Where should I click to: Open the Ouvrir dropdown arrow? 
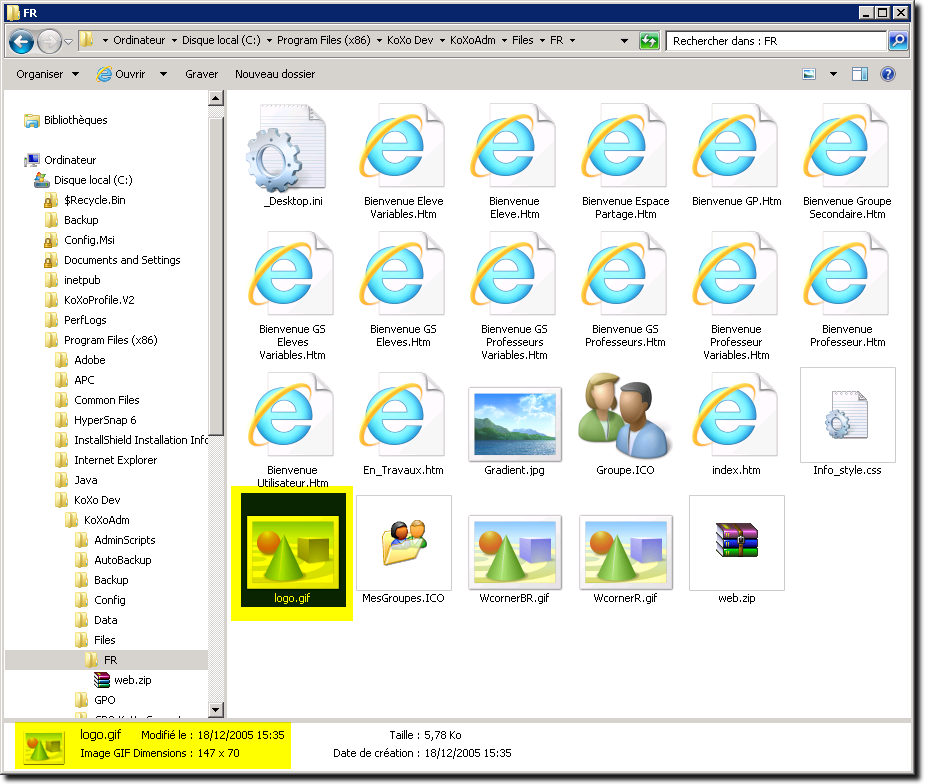[x=163, y=74]
